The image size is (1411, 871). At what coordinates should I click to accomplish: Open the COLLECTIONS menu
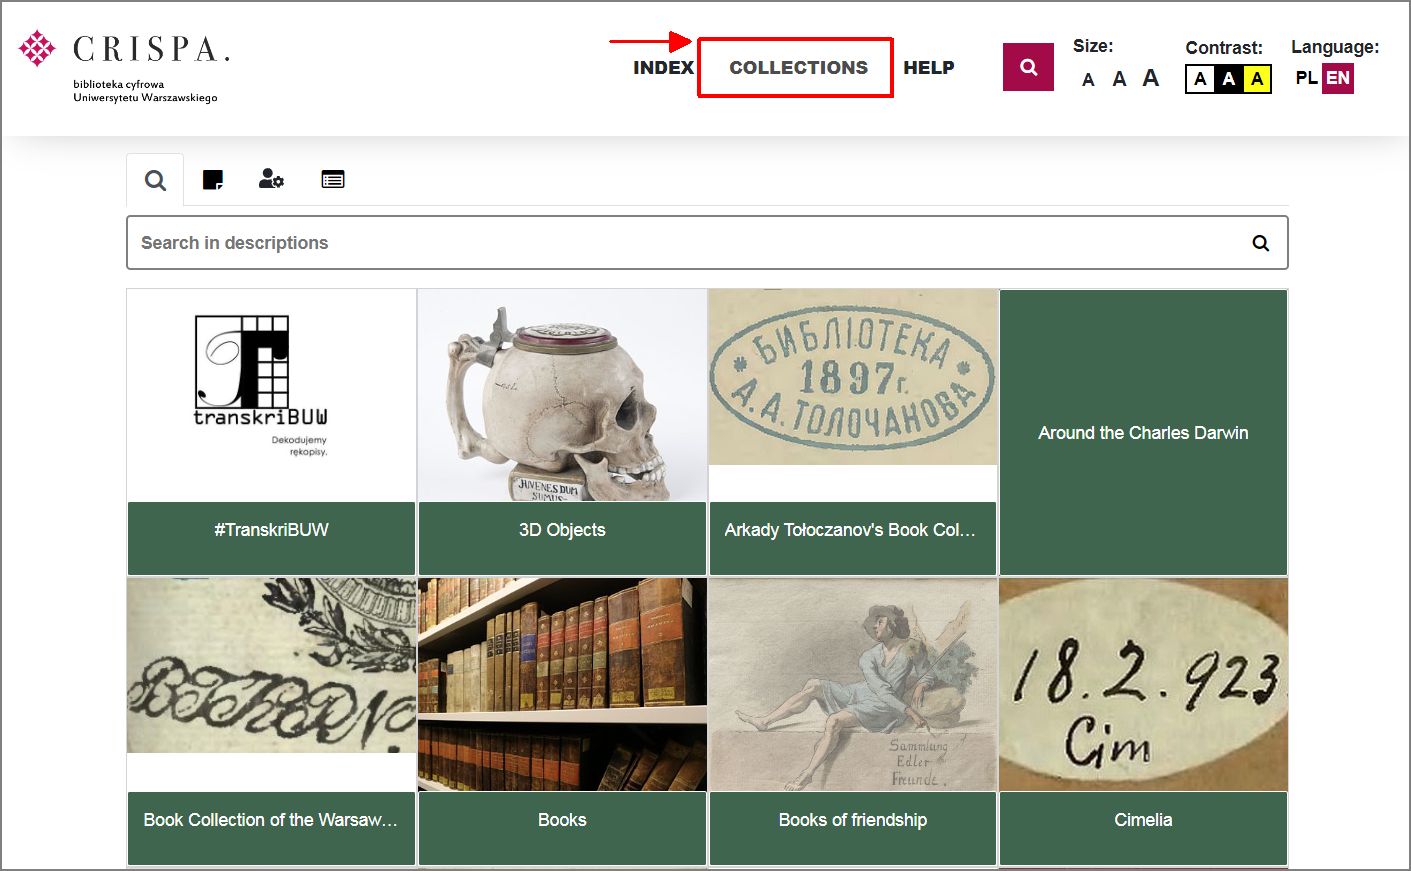pos(798,67)
